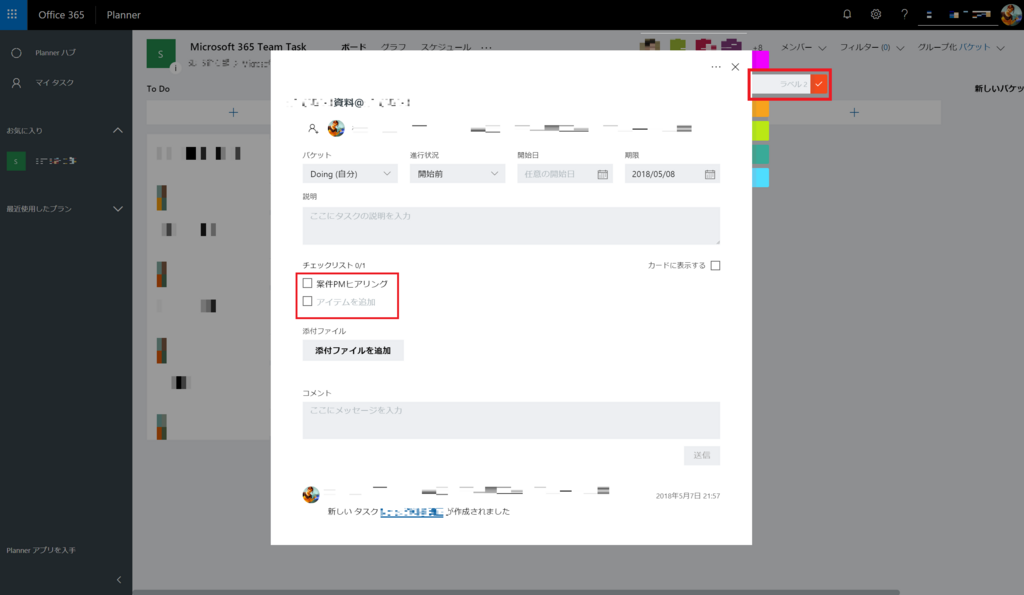Open the notifications bell

pyautogui.click(x=848, y=14)
